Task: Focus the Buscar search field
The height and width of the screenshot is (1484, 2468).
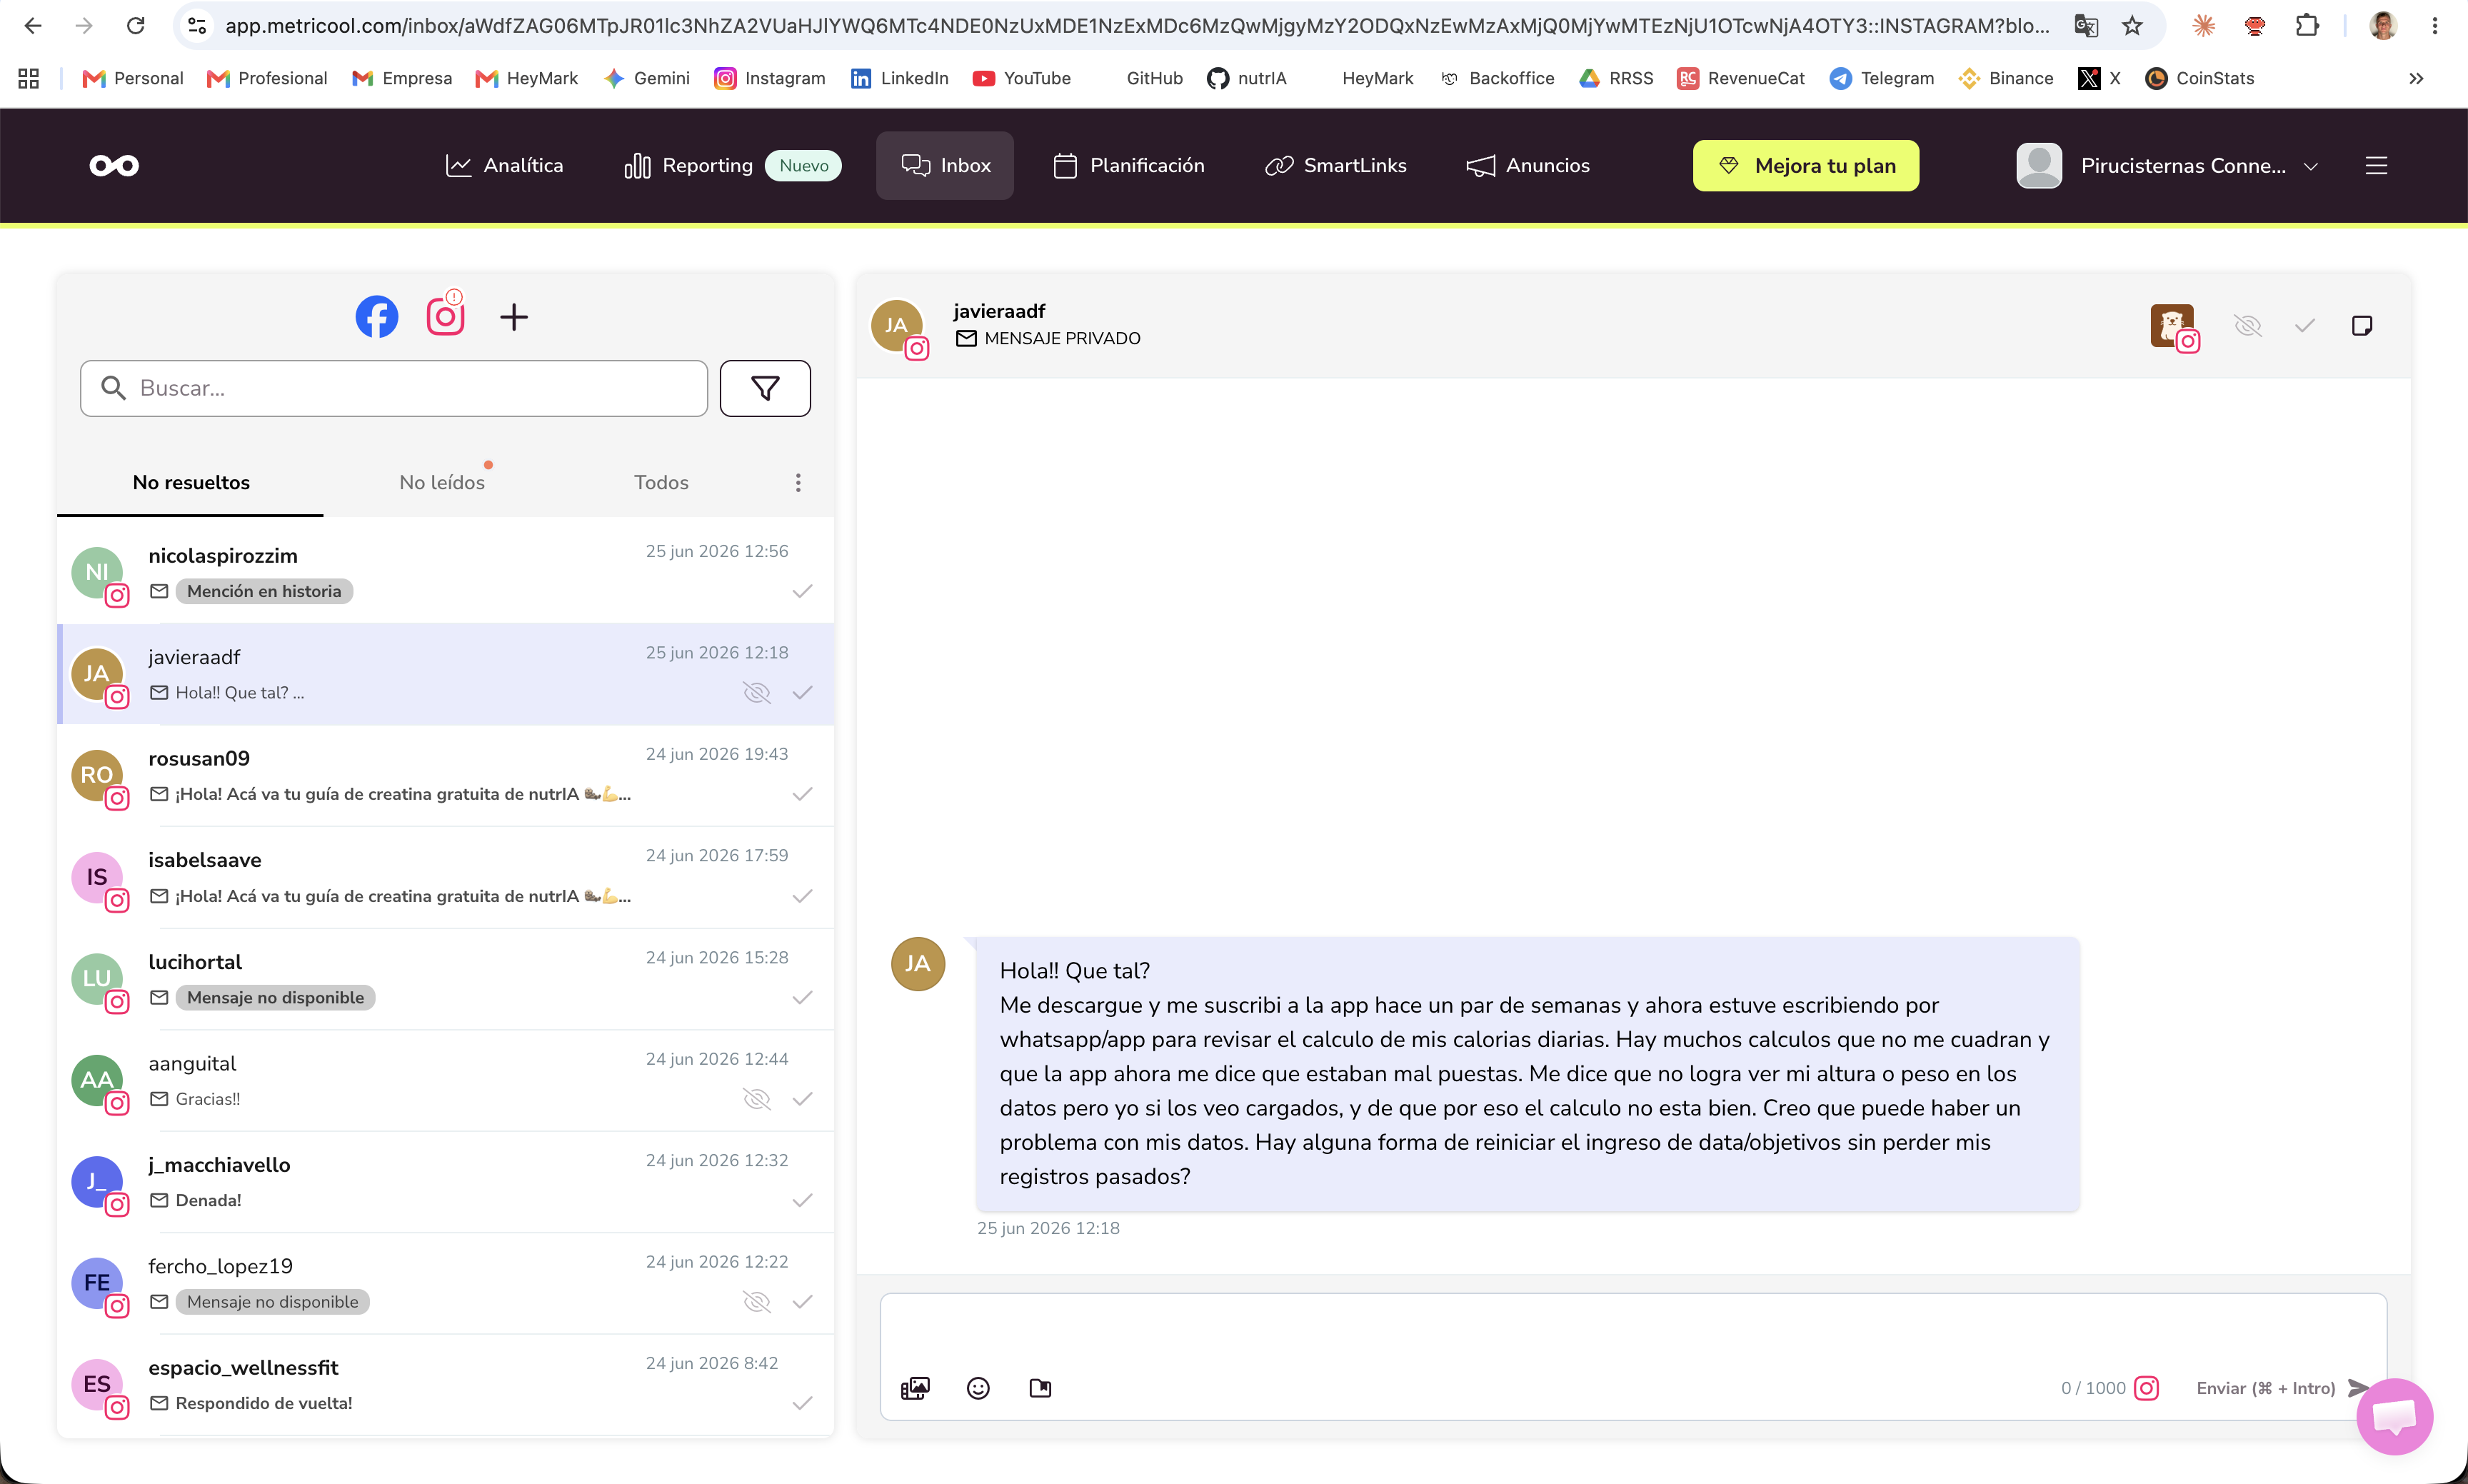Action: pyautogui.click(x=394, y=388)
